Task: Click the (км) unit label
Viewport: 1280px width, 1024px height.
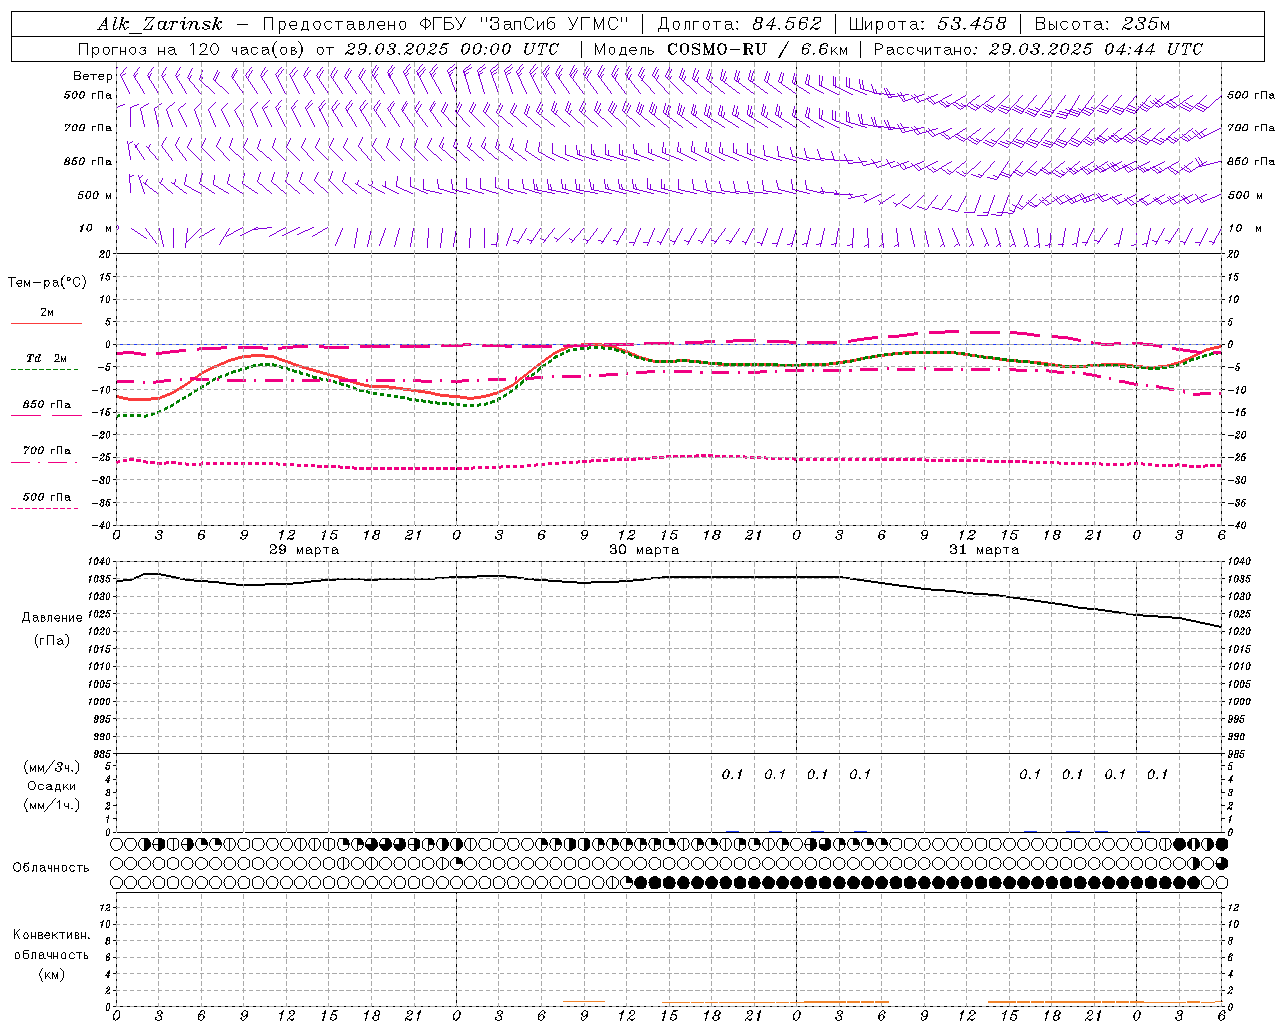Action: pos(51,974)
